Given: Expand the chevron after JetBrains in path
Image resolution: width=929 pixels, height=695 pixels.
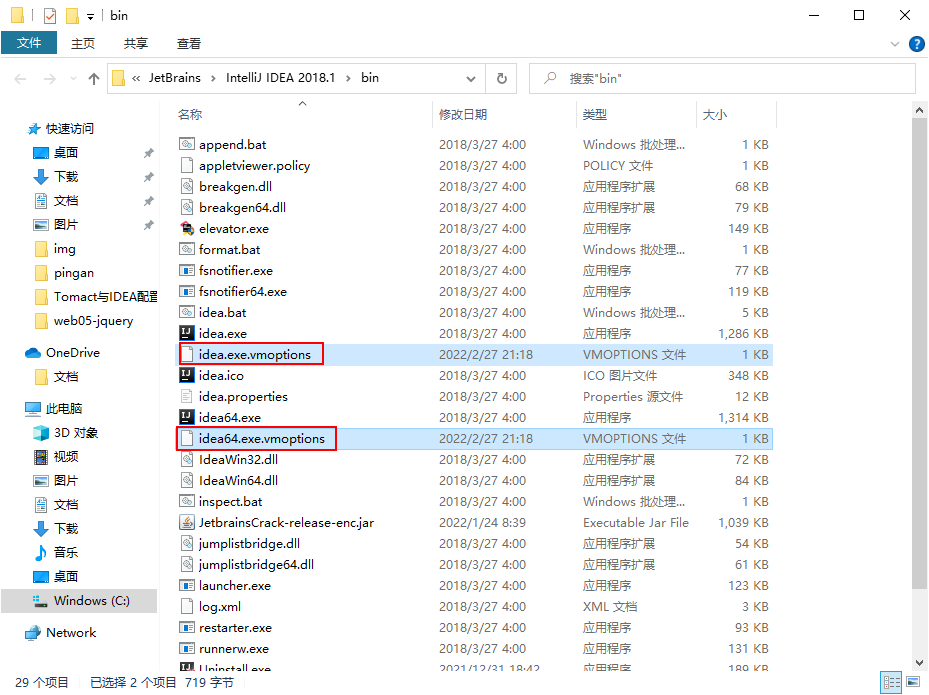Looking at the screenshot, I should tap(213, 78).
